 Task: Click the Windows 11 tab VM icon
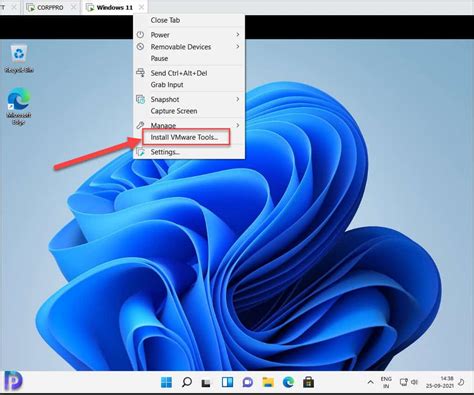coord(90,7)
